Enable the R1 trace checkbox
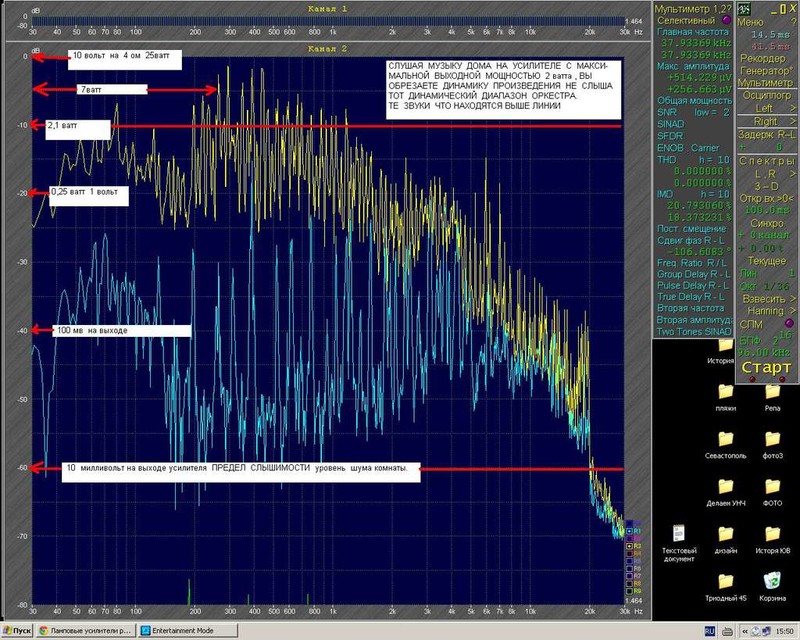This screenshot has width=800, height=640. coord(630,531)
